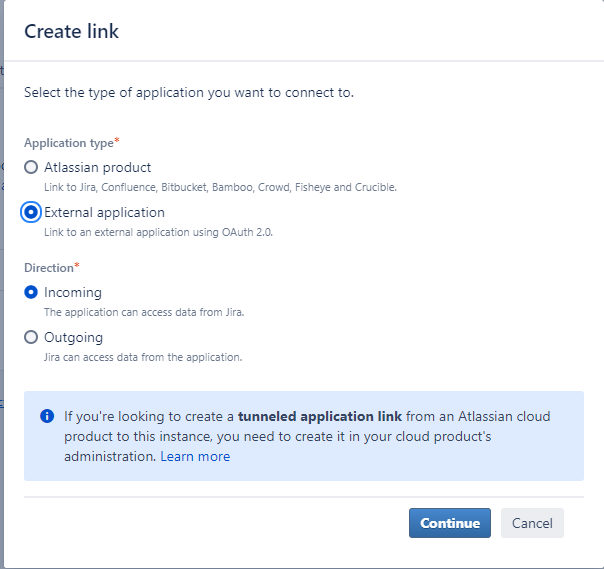
Task: Select the Incoming direction radio button
Action: click(x=31, y=292)
